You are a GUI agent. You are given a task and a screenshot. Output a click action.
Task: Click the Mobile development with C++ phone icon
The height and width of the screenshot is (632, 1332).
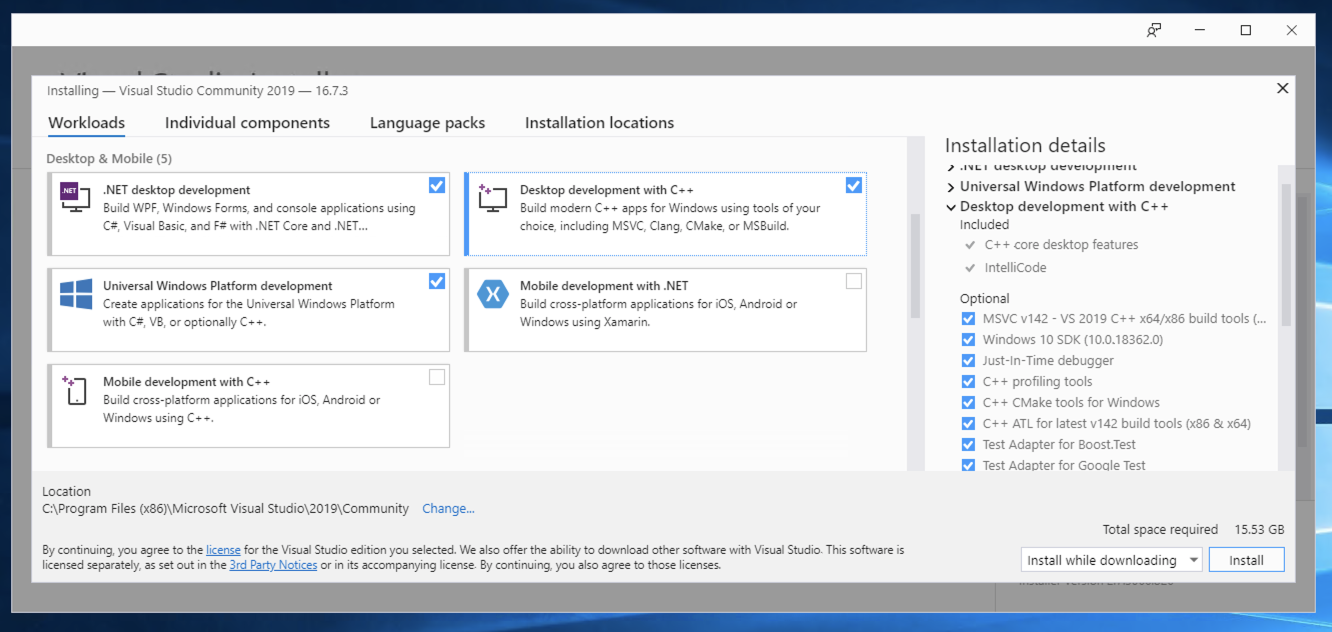[x=76, y=390]
